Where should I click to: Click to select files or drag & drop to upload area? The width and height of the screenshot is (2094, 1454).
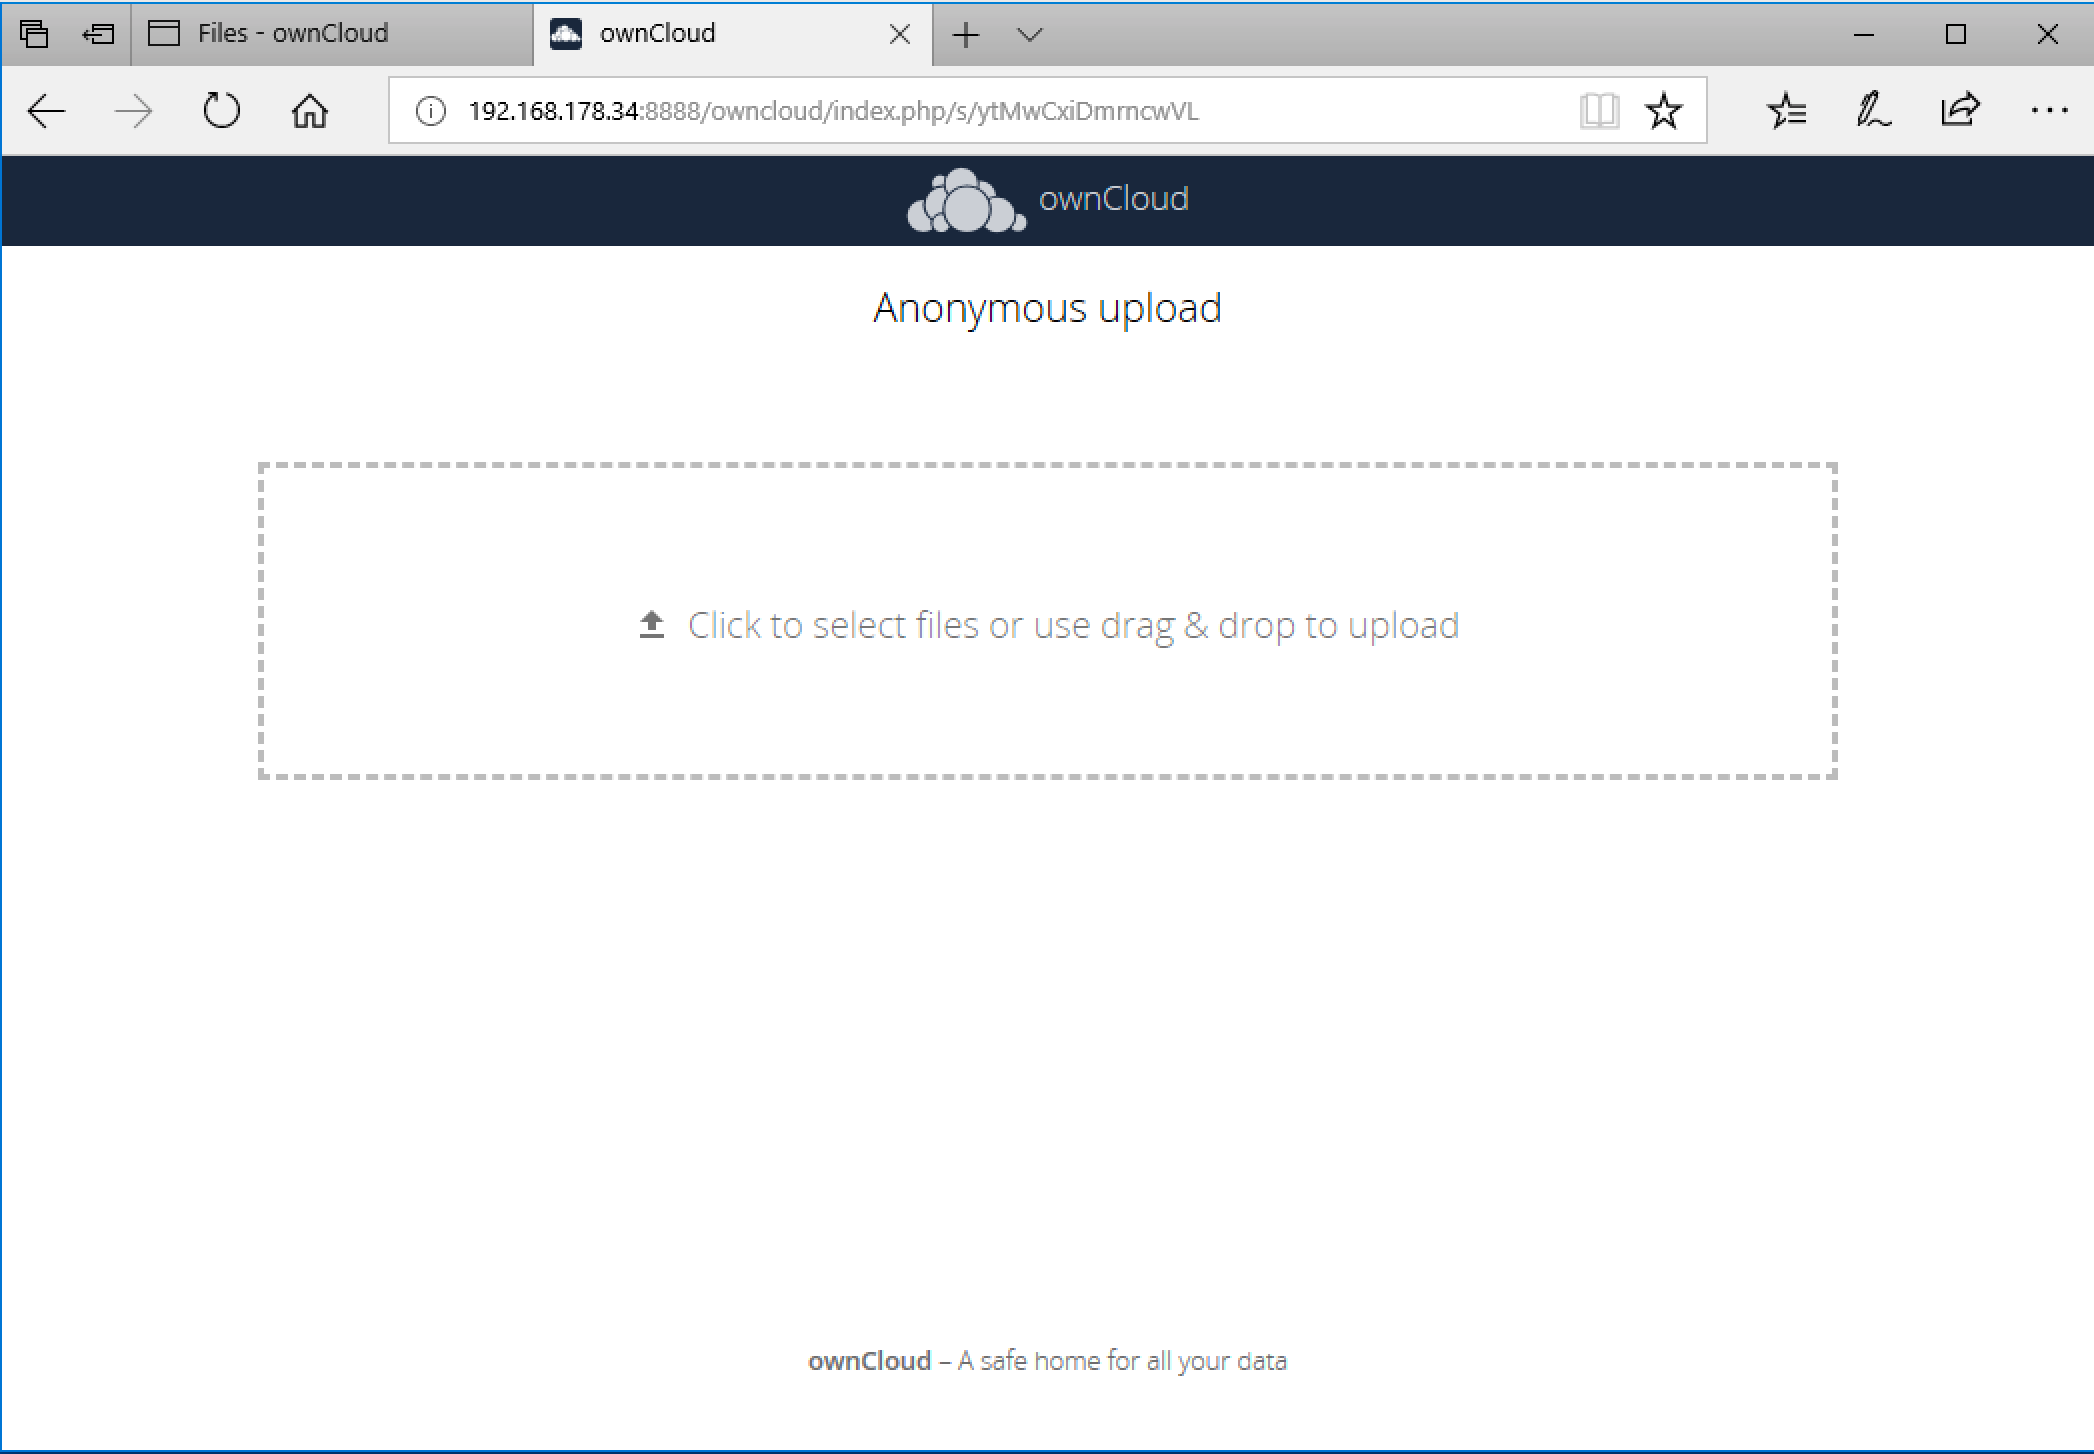click(1048, 621)
